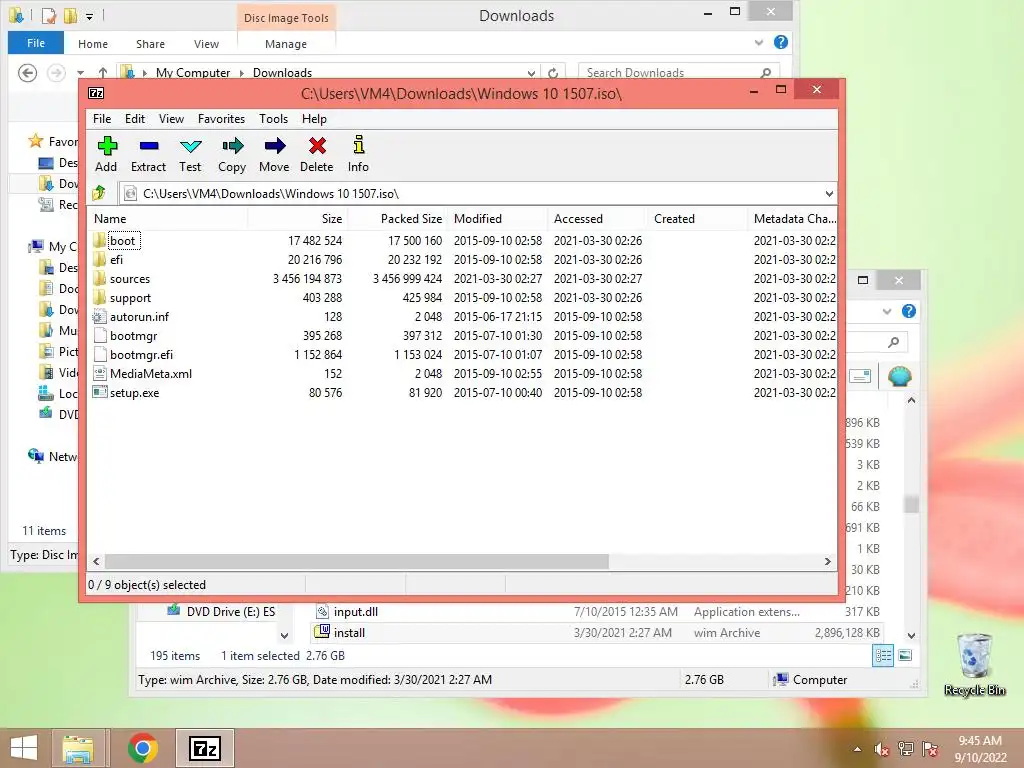
Task: Click the Move toolbar icon
Action: point(274,146)
